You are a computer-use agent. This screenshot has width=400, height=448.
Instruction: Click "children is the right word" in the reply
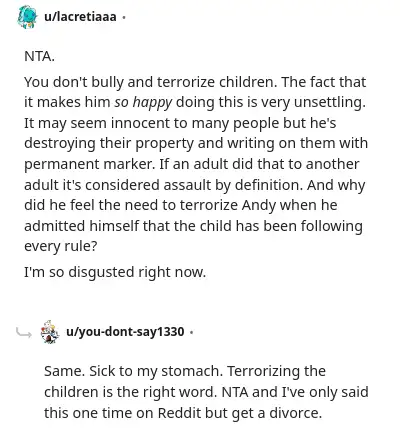pos(130,392)
